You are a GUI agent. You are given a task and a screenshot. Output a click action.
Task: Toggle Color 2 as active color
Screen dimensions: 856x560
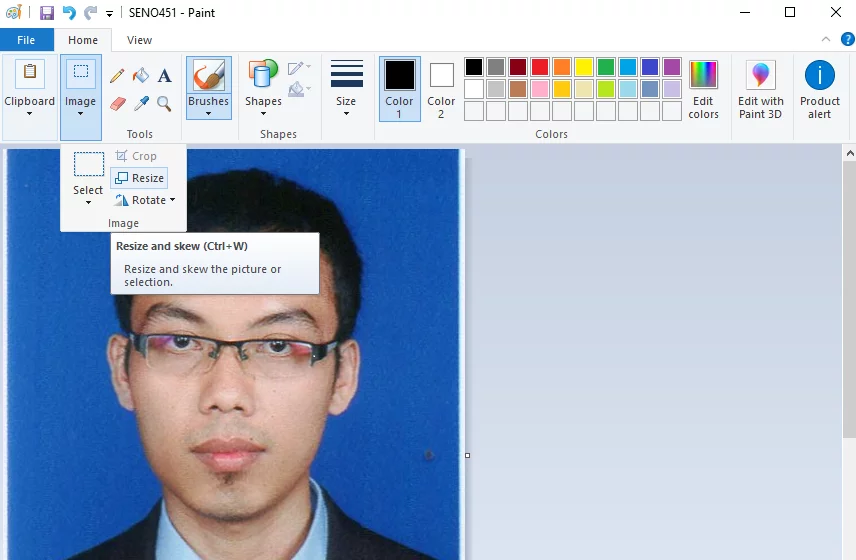click(441, 88)
